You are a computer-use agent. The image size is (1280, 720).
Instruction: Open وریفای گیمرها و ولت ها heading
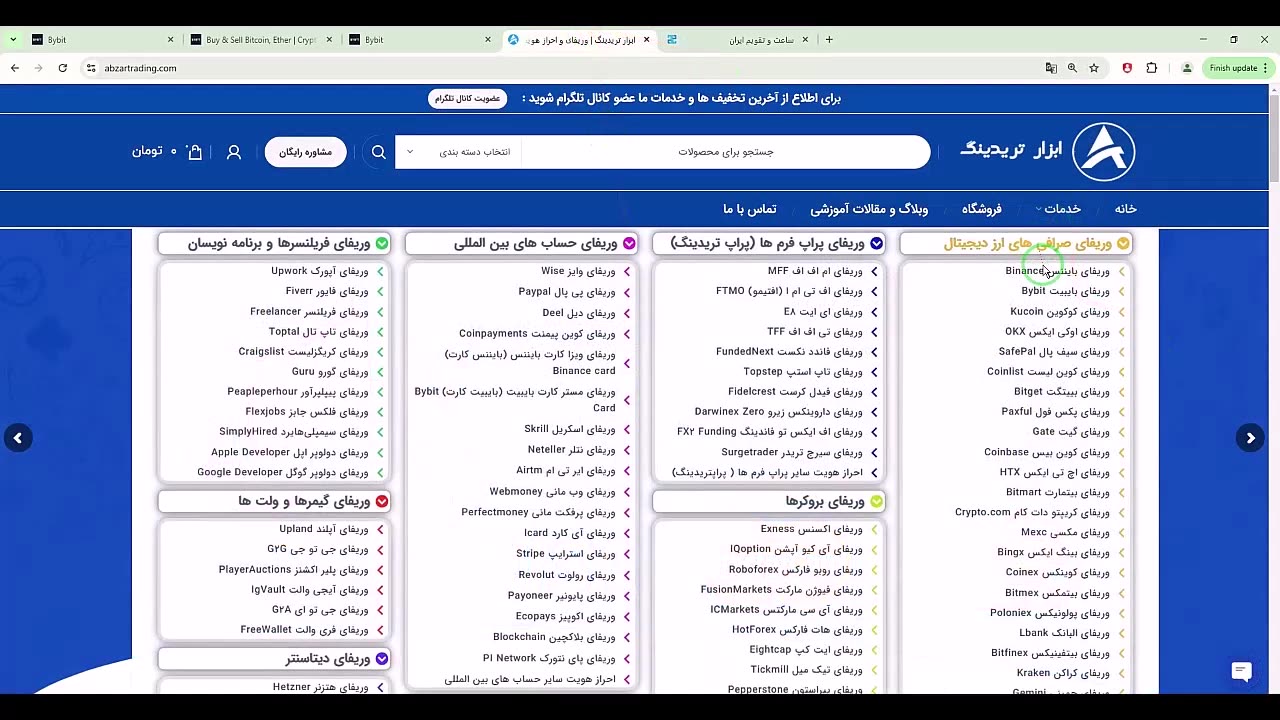pos(274,501)
